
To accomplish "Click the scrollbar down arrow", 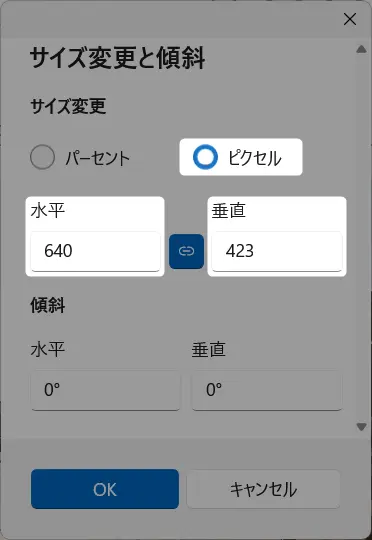I will pyautogui.click(x=361, y=427).
